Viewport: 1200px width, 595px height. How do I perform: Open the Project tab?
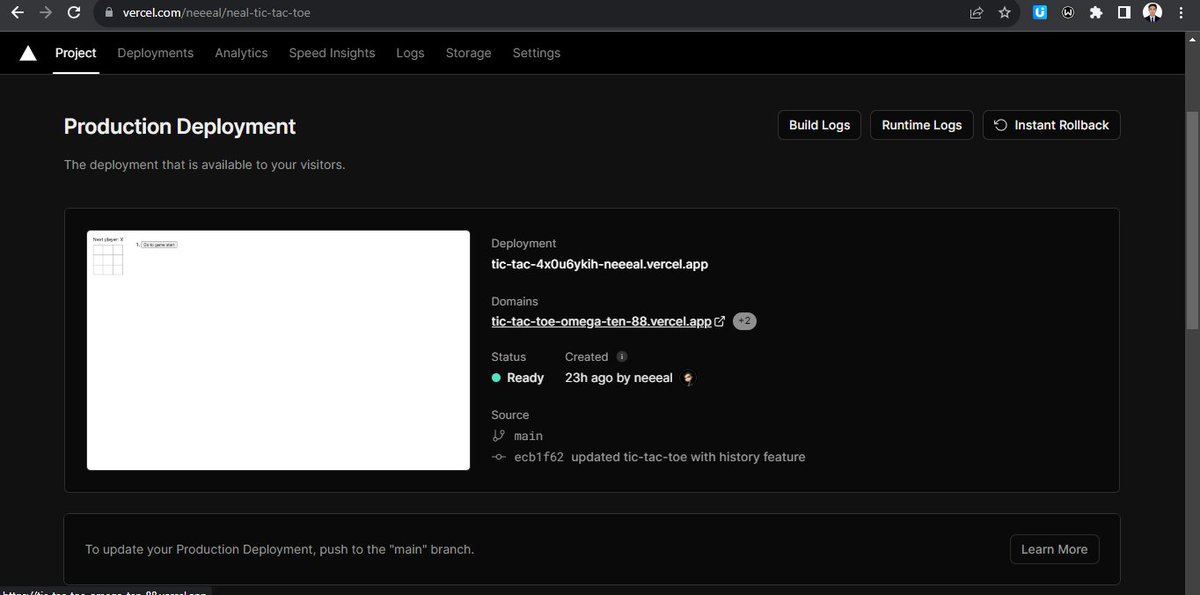pyautogui.click(x=76, y=53)
